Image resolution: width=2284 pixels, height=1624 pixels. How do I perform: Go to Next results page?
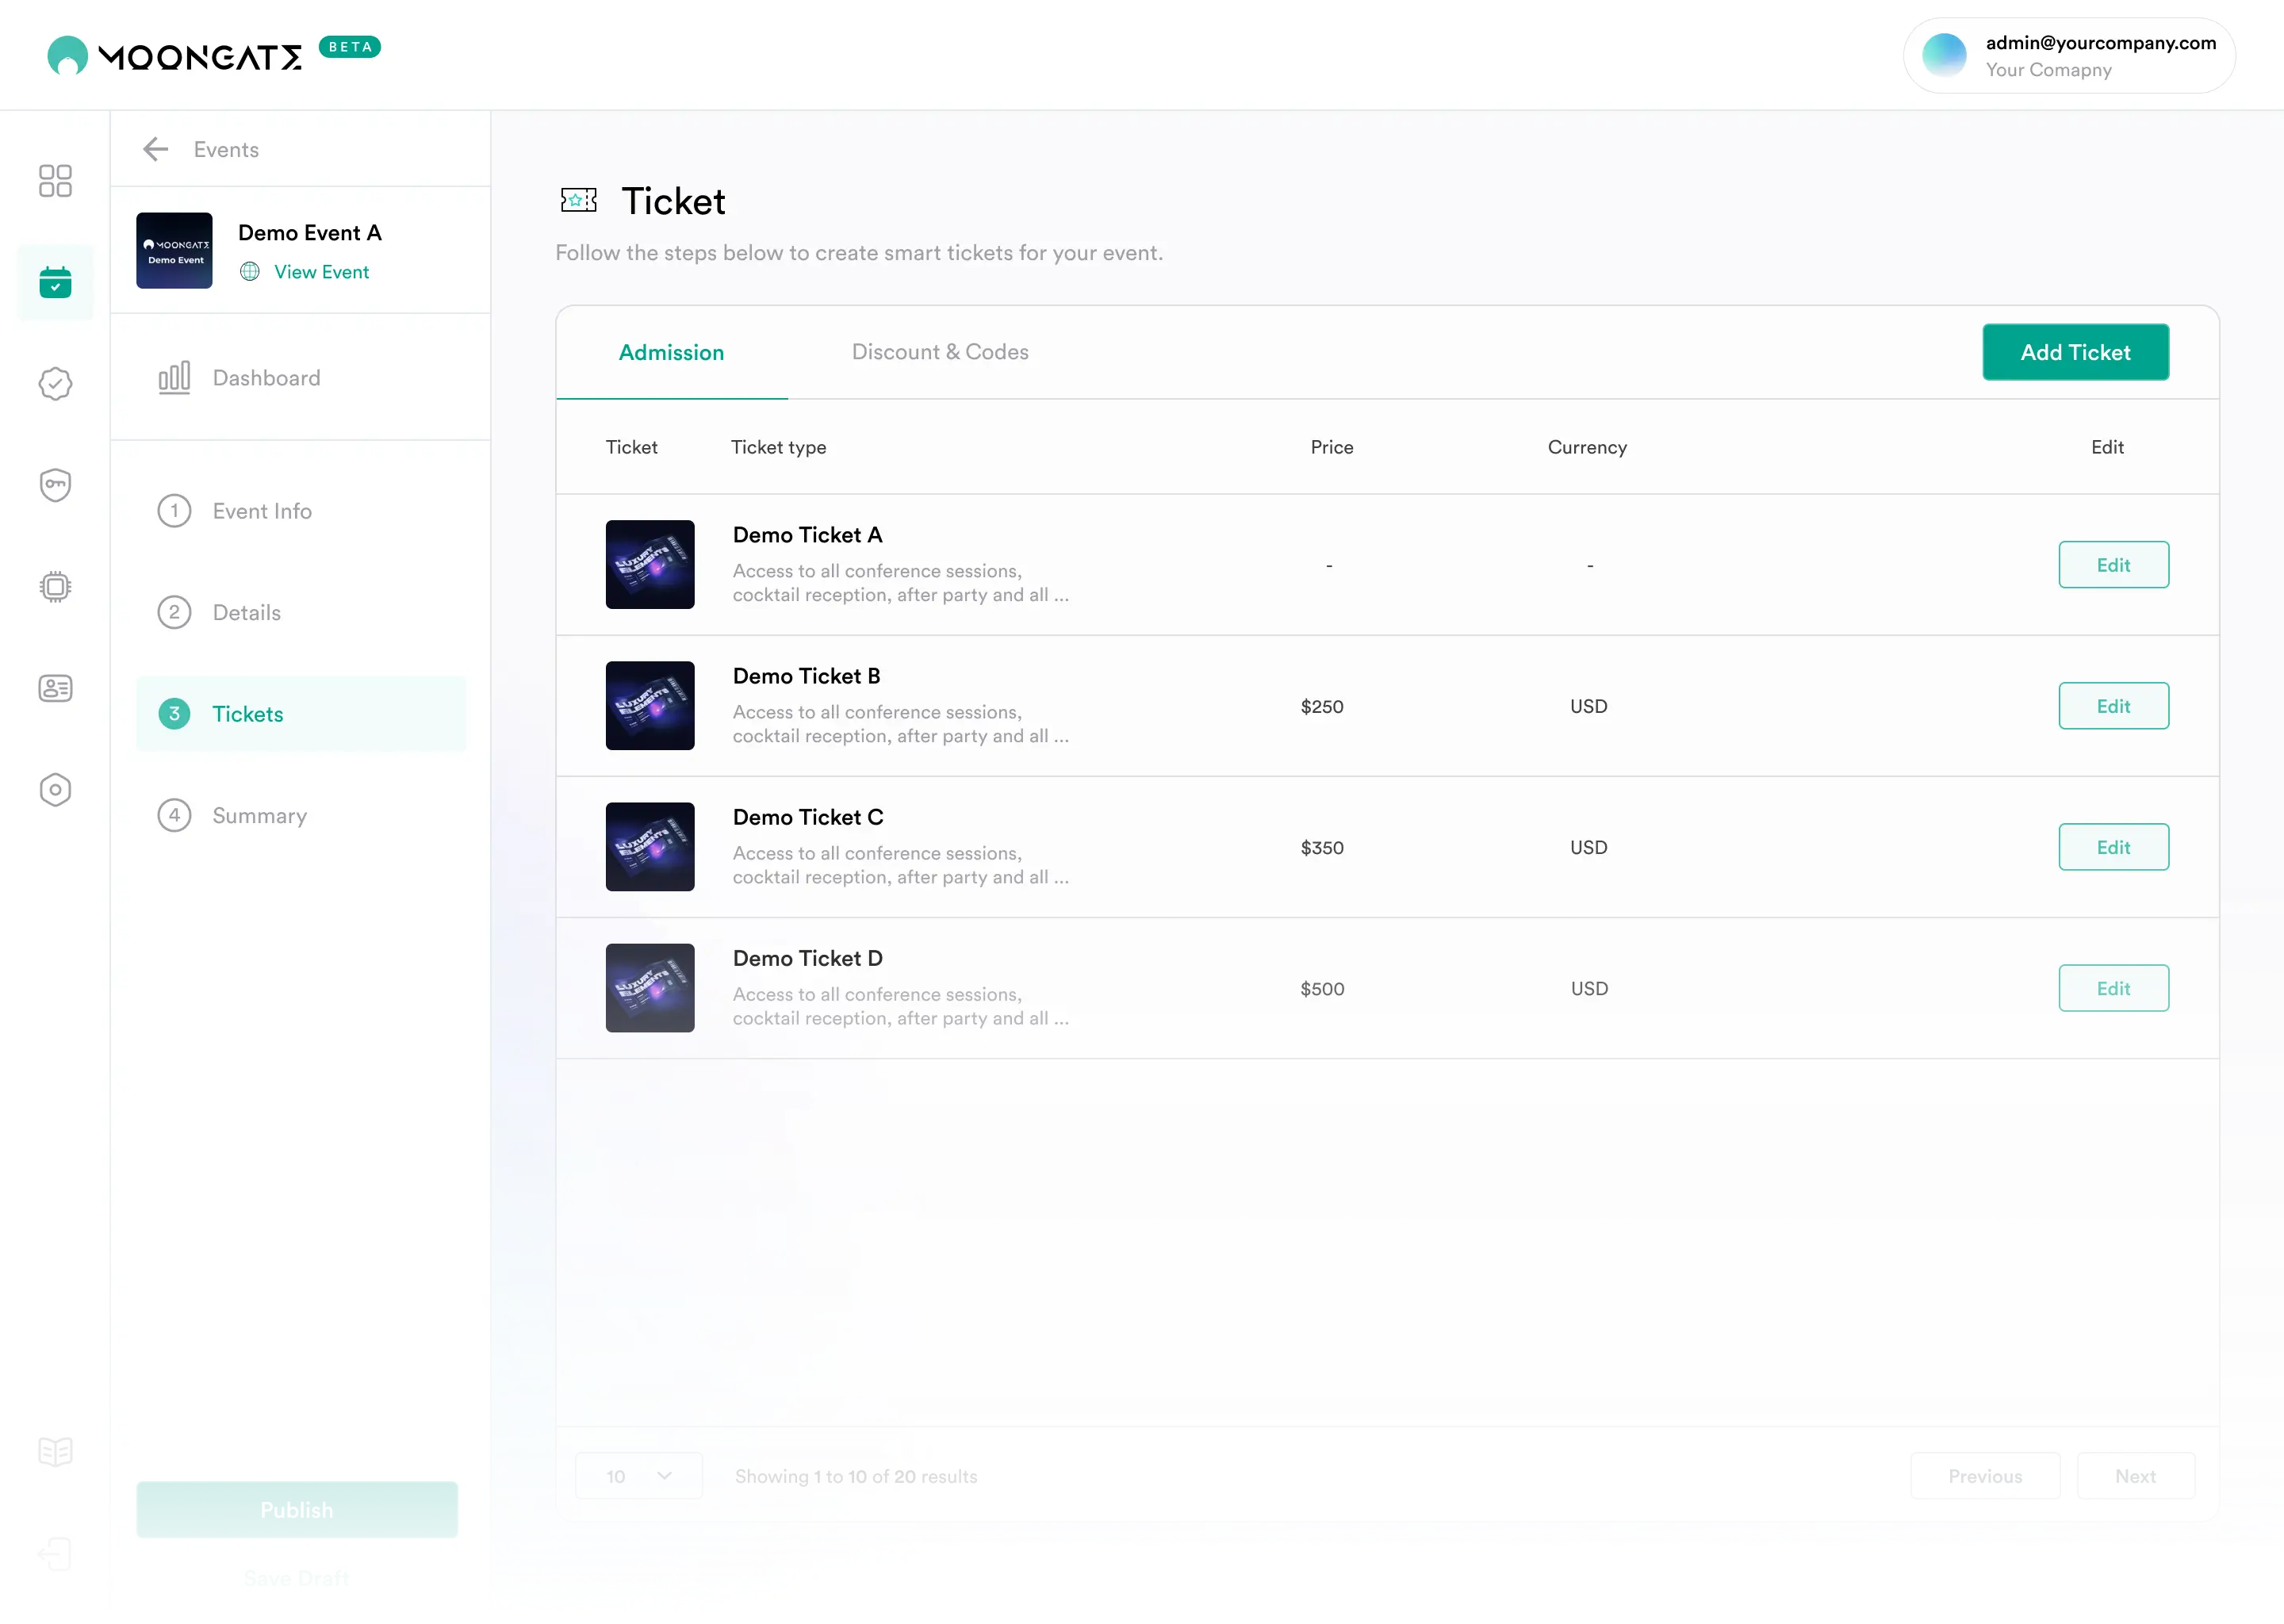tap(2134, 1475)
